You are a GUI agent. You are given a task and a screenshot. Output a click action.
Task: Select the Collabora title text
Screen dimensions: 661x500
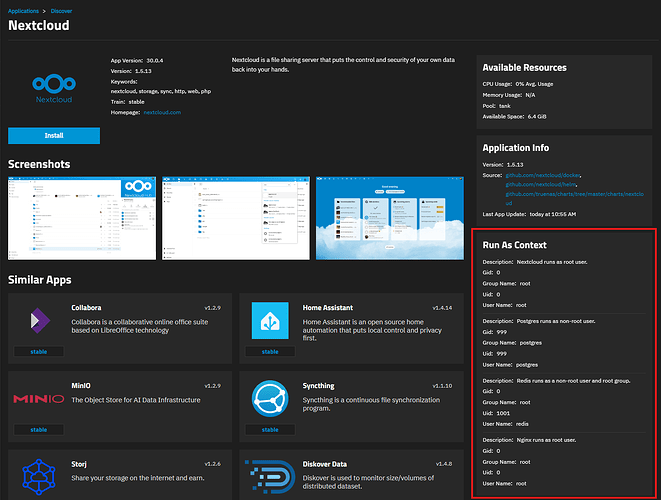pyautogui.click(x=86, y=308)
